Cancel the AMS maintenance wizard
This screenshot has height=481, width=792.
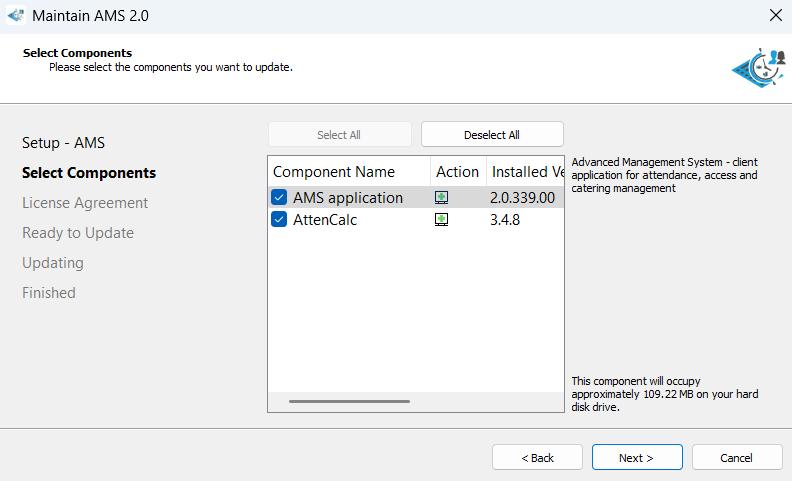(736, 458)
